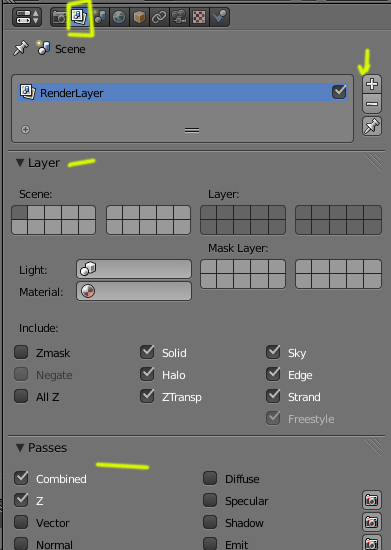Select the RenderLayer list entry
This screenshot has height=550, width=391.
(x=182, y=92)
